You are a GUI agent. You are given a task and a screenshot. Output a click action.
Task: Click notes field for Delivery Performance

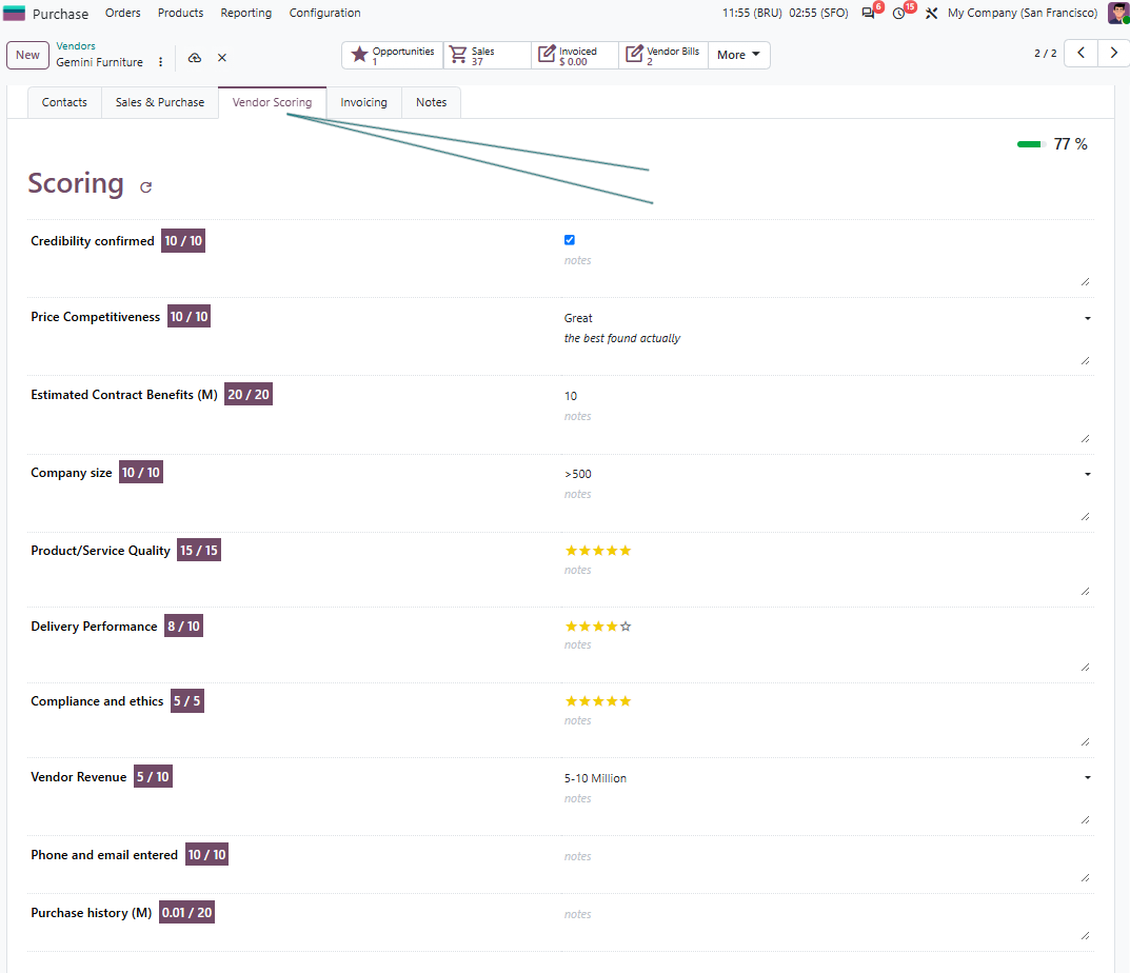tap(827, 654)
